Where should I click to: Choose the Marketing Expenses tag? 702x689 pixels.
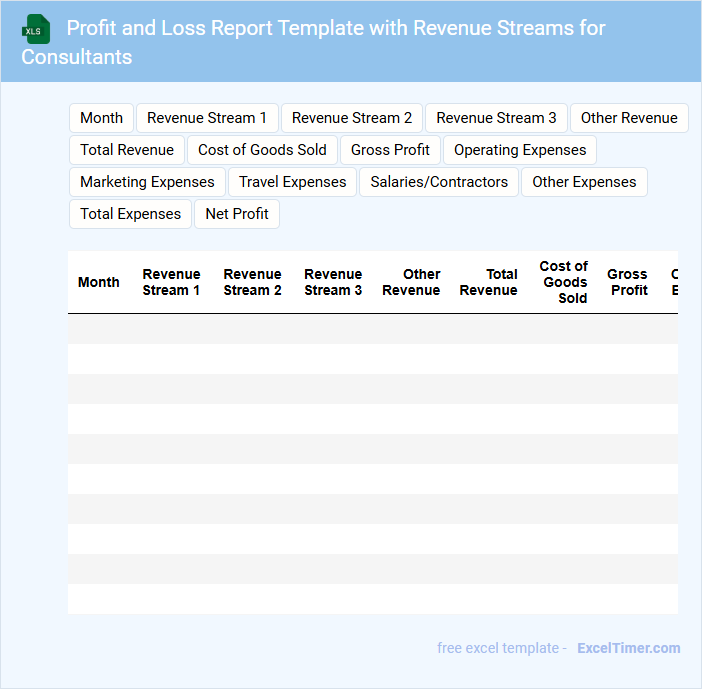(x=147, y=182)
